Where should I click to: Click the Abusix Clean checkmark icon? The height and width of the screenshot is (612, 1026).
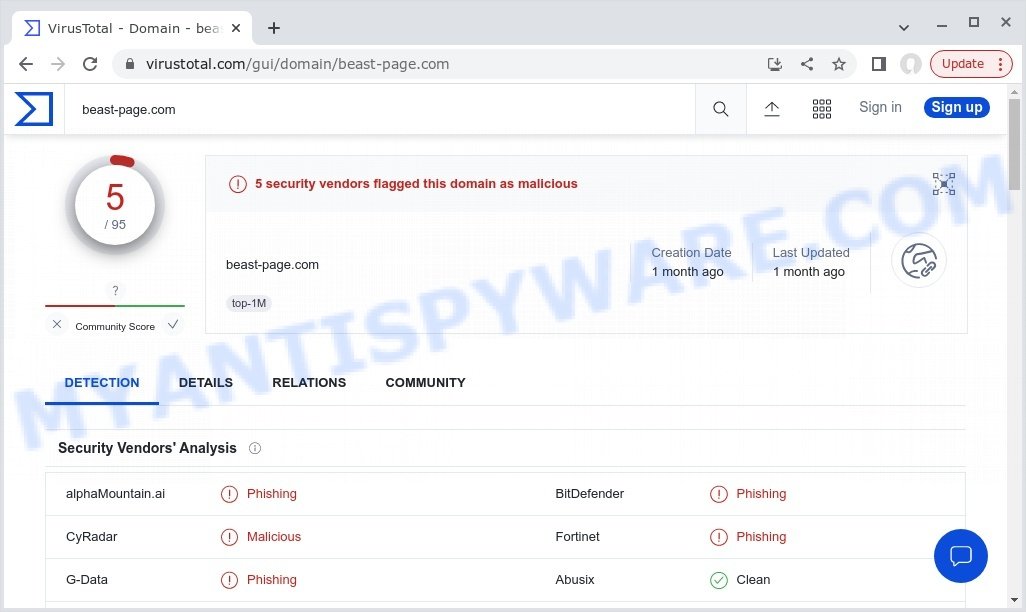718,580
